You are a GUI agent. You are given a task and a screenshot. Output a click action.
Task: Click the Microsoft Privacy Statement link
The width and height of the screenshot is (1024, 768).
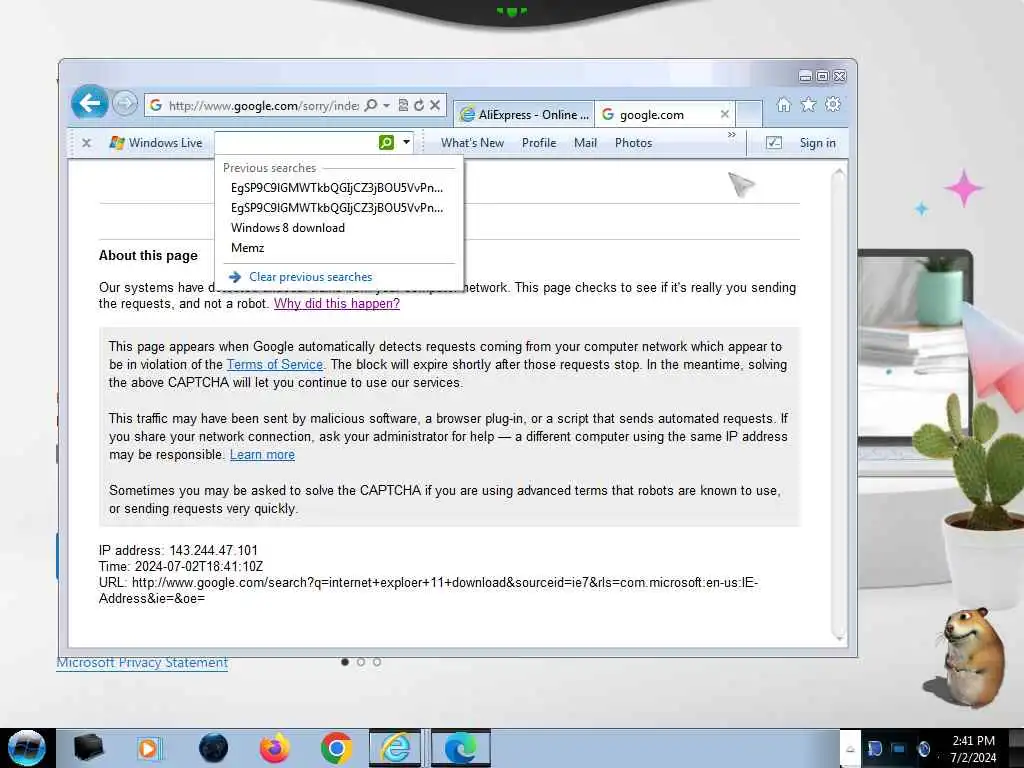[x=142, y=662]
